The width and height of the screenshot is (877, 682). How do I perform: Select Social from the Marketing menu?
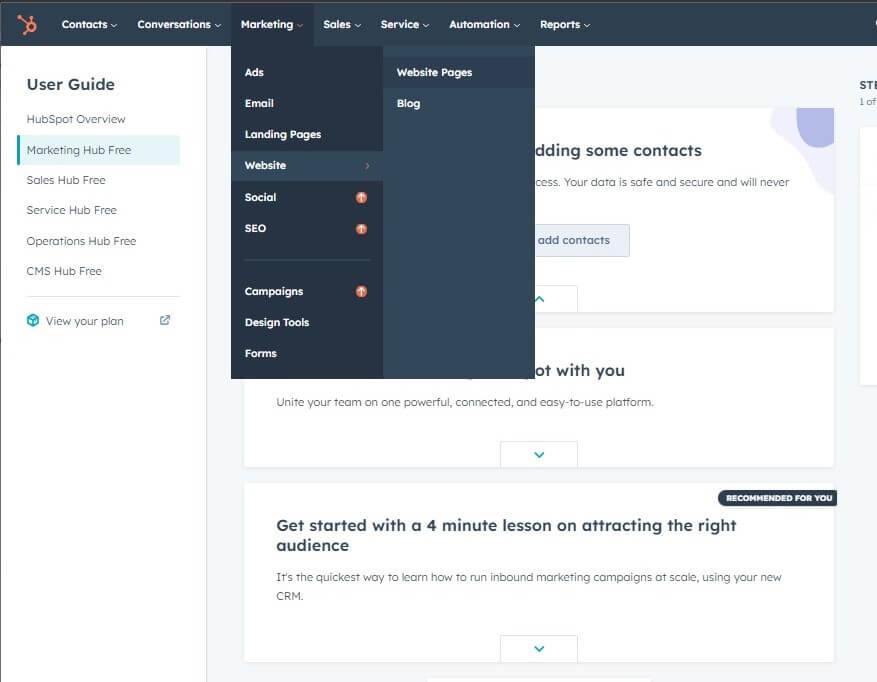click(x=307, y=197)
